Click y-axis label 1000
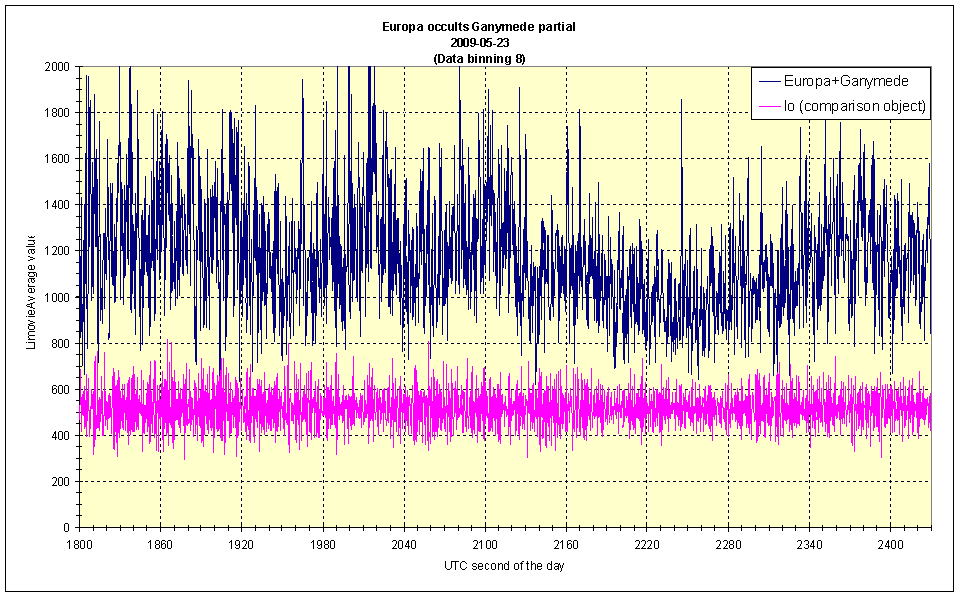 tap(57, 297)
